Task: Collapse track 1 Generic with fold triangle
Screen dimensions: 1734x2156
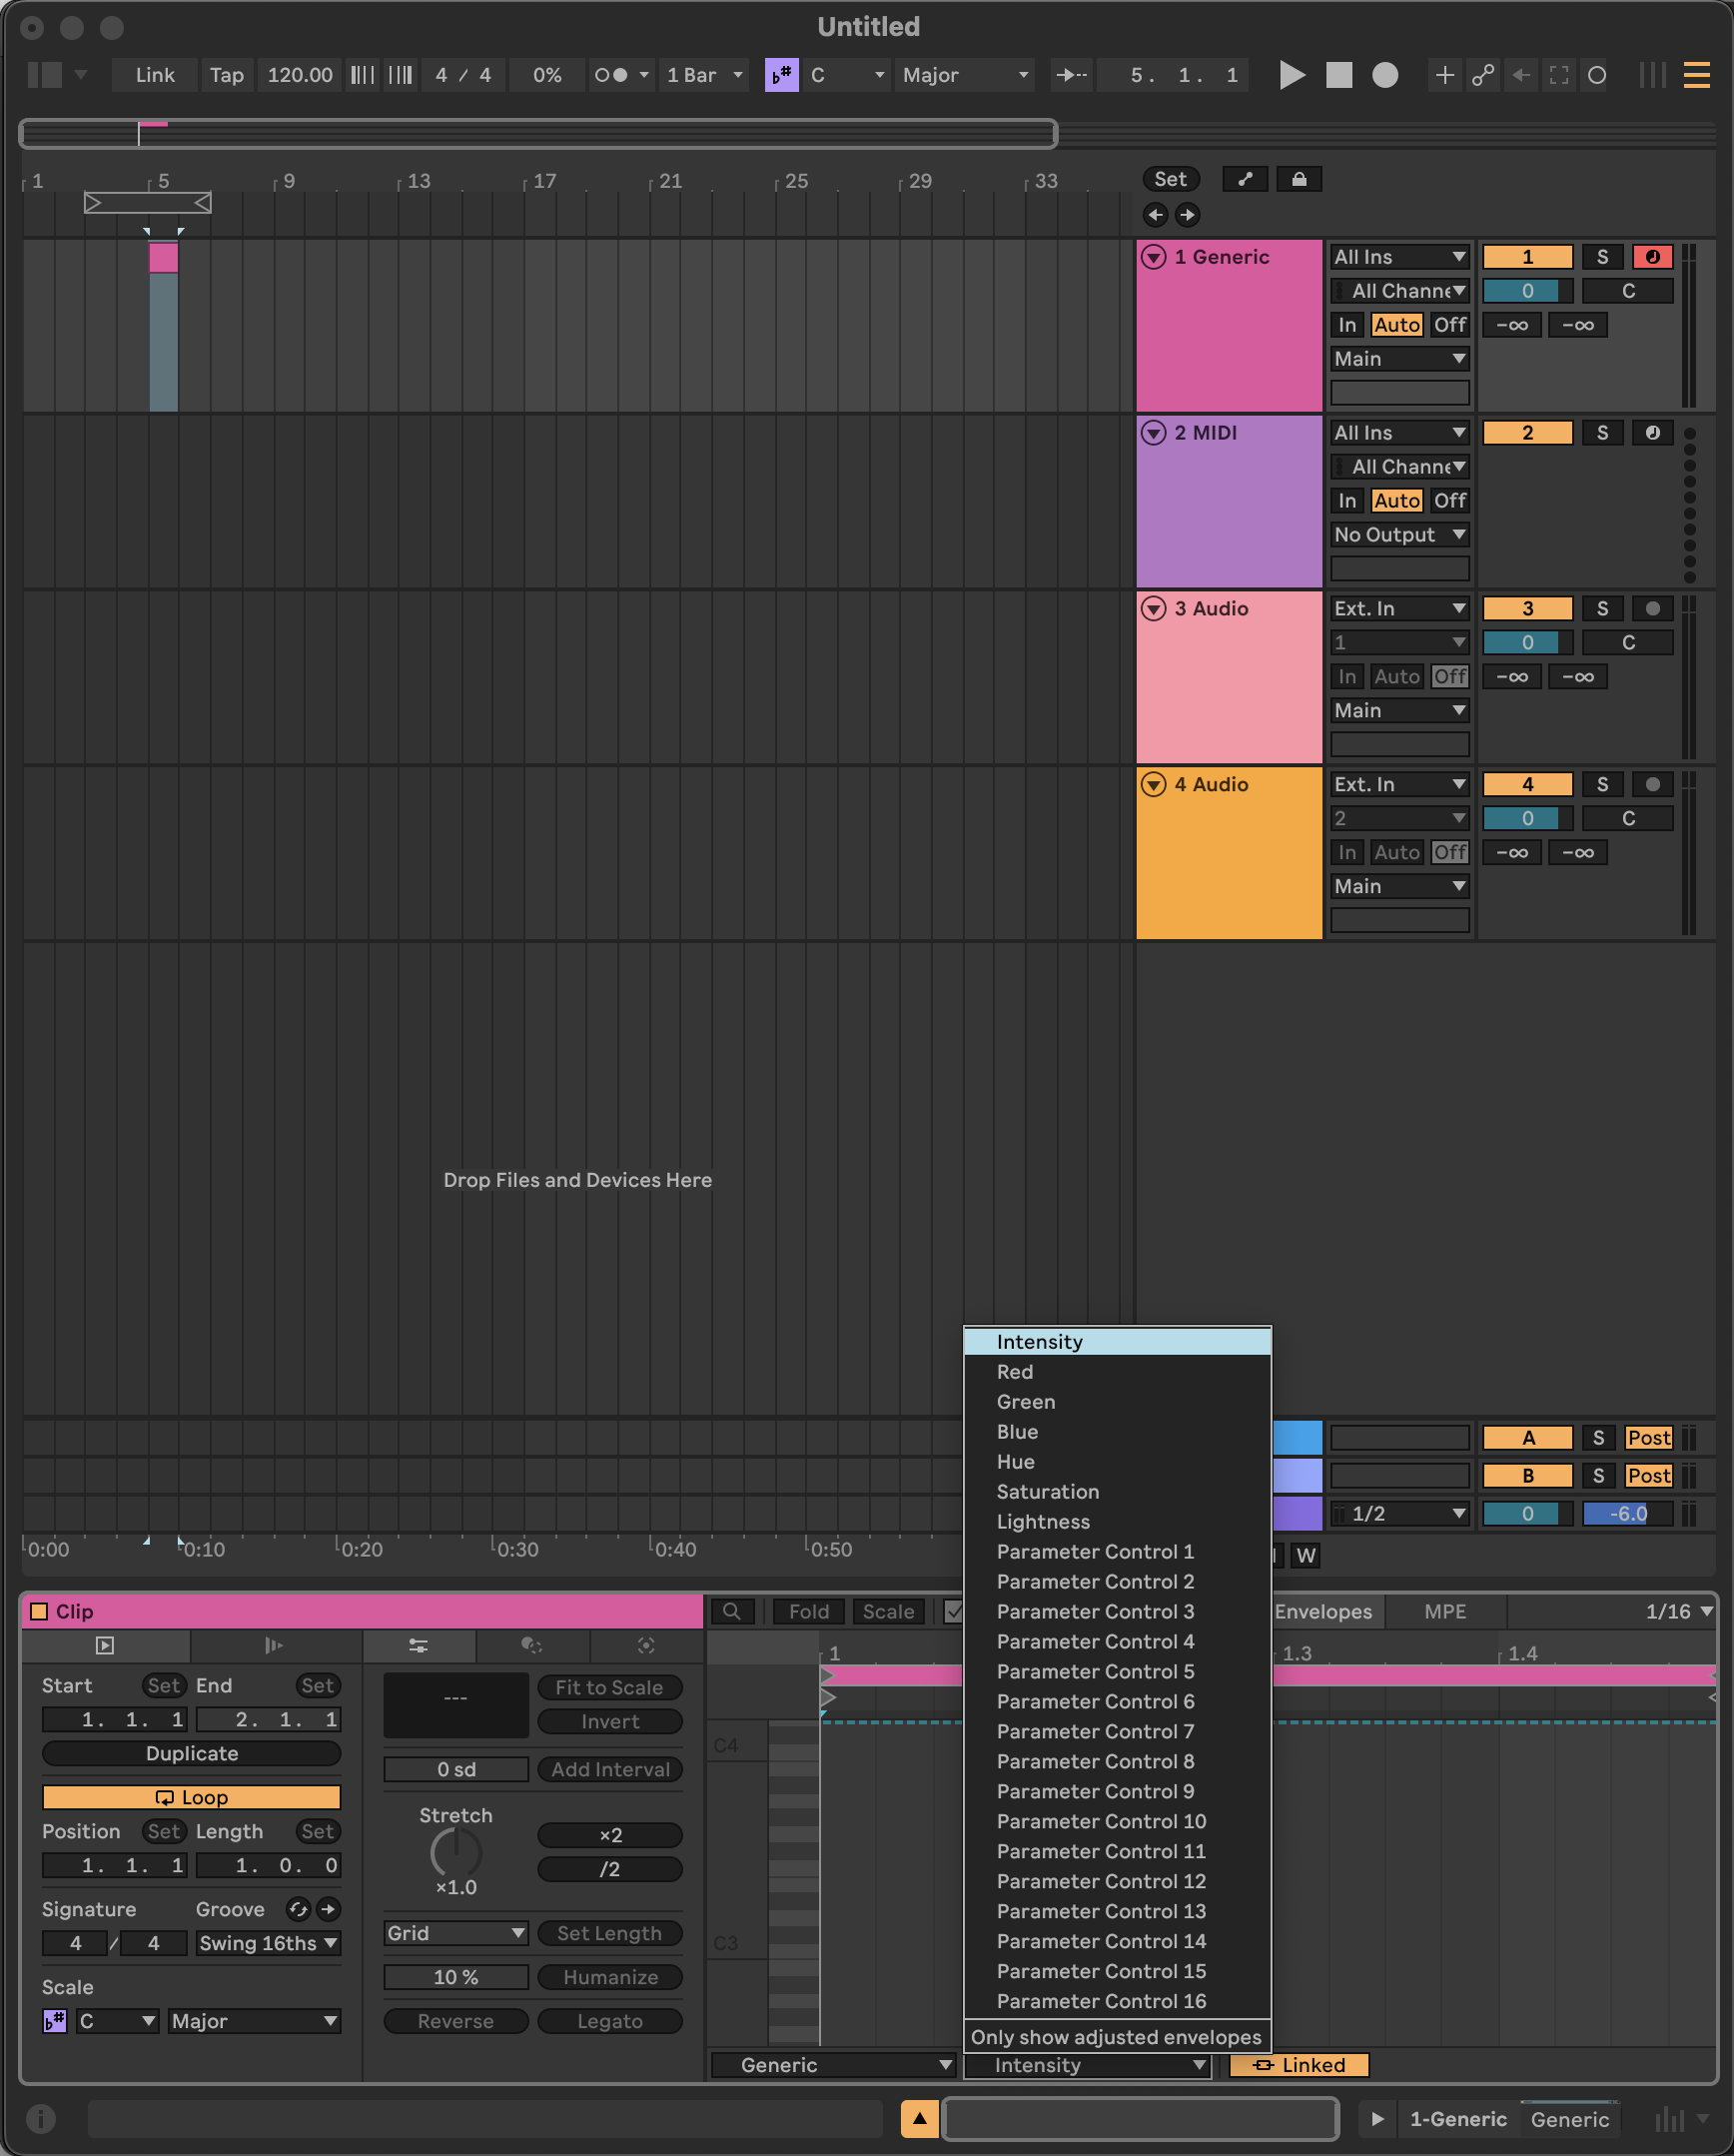Action: point(1153,257)
